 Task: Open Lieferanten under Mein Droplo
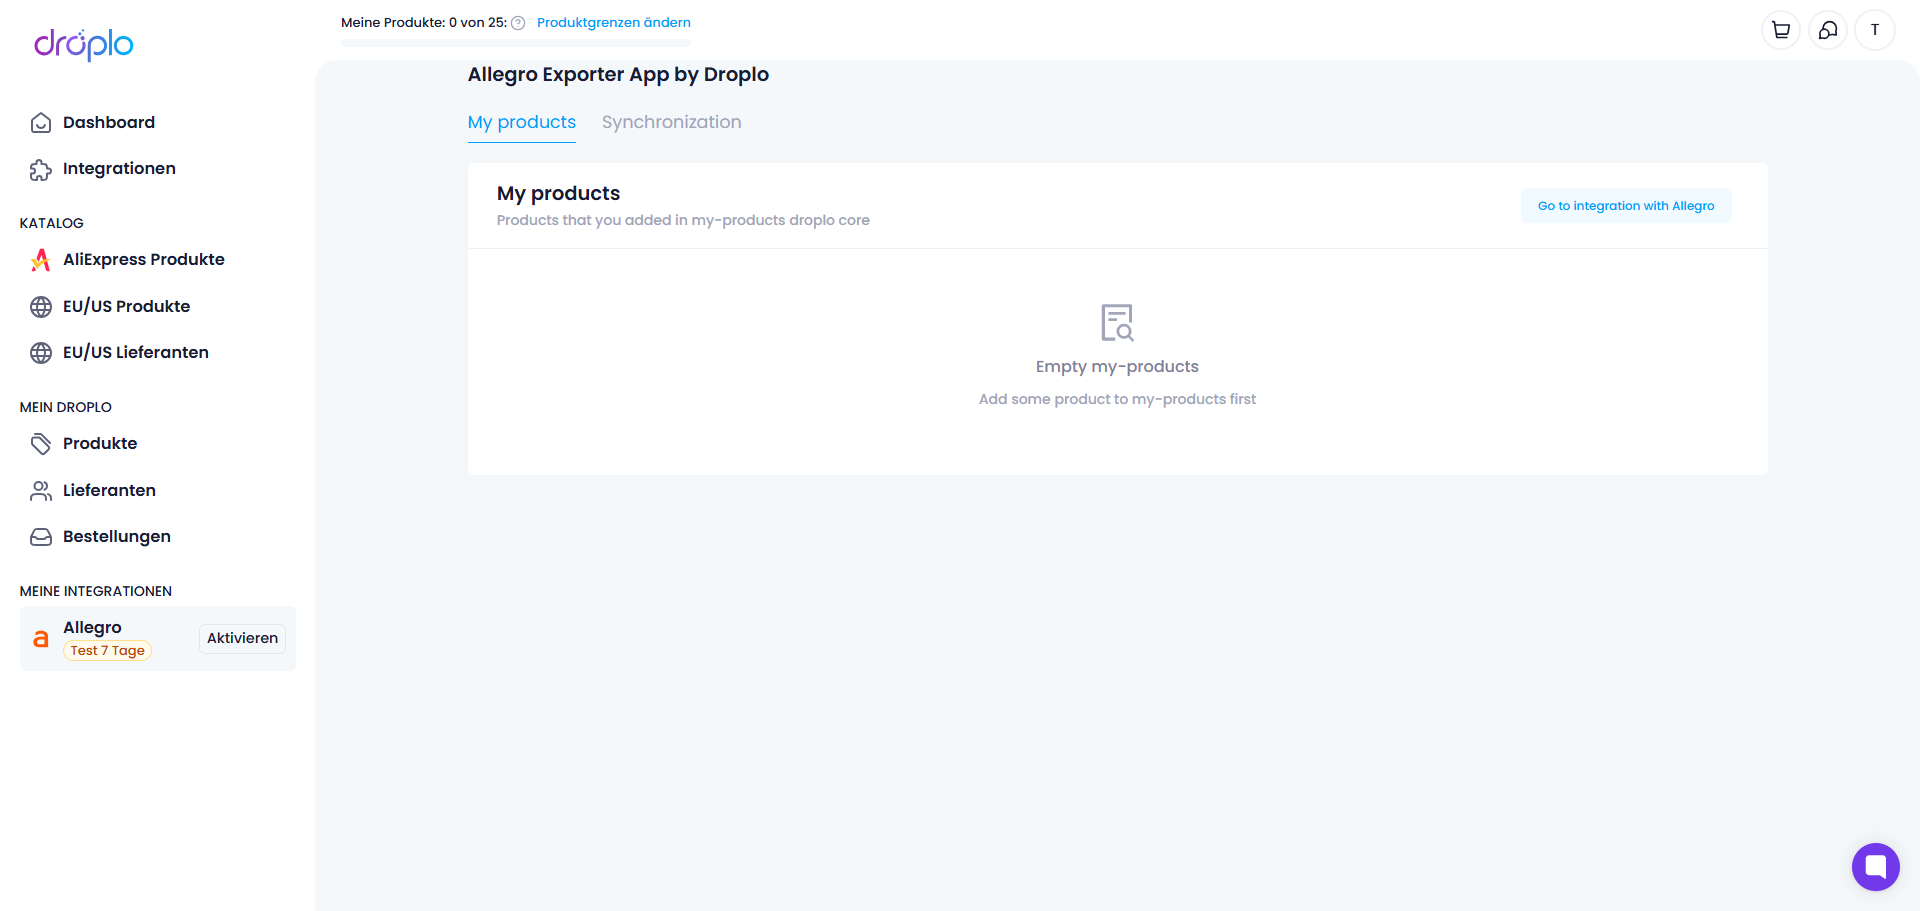[109, 490]
